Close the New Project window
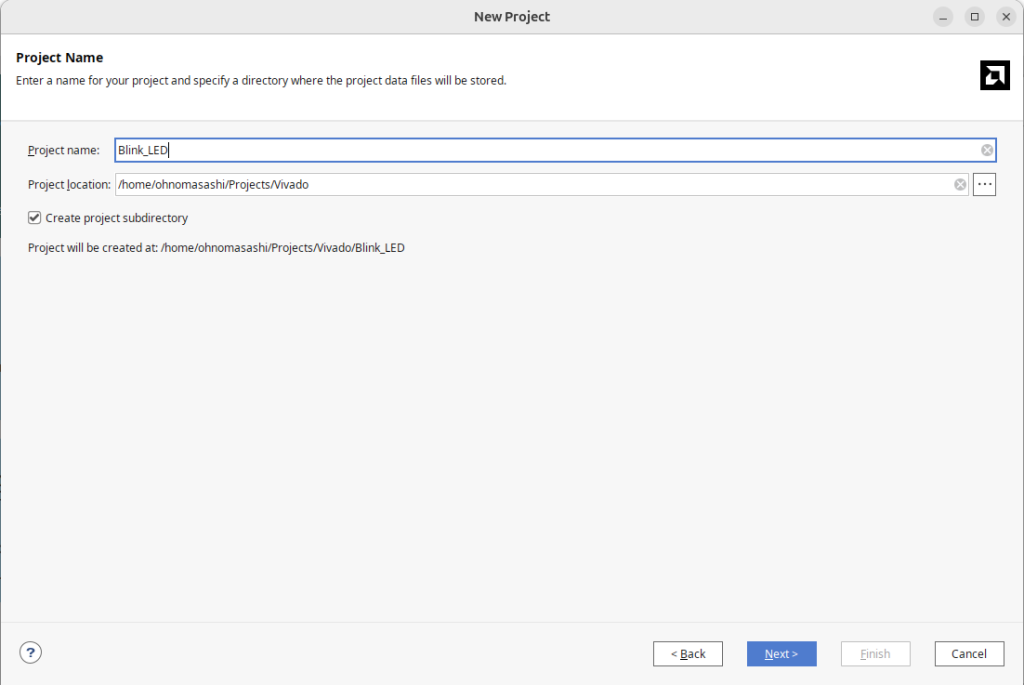The width and height of the screenshot is (1024, 685). tap(1006, 17)
